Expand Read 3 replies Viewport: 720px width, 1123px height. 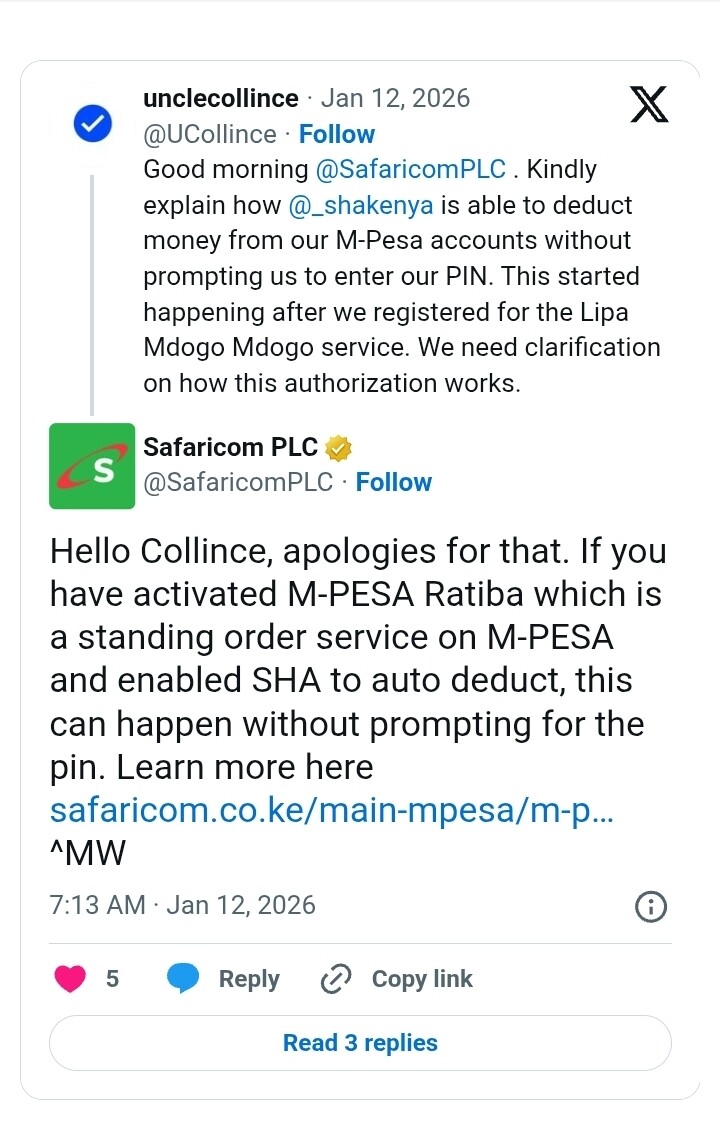(360, 1043)
